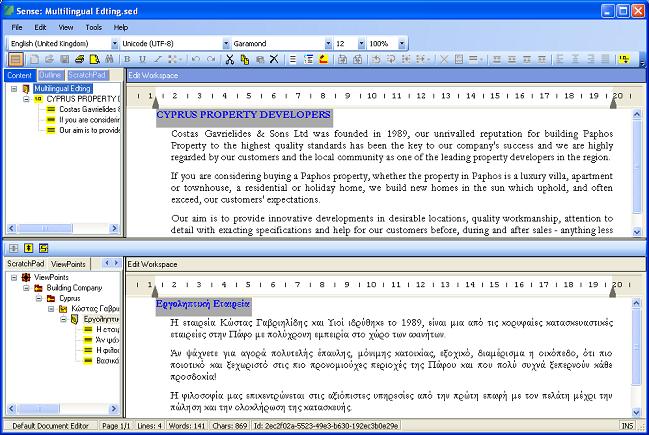
Task: Click the yellow icon at toolbar's far right
Action: click(624, 60)
